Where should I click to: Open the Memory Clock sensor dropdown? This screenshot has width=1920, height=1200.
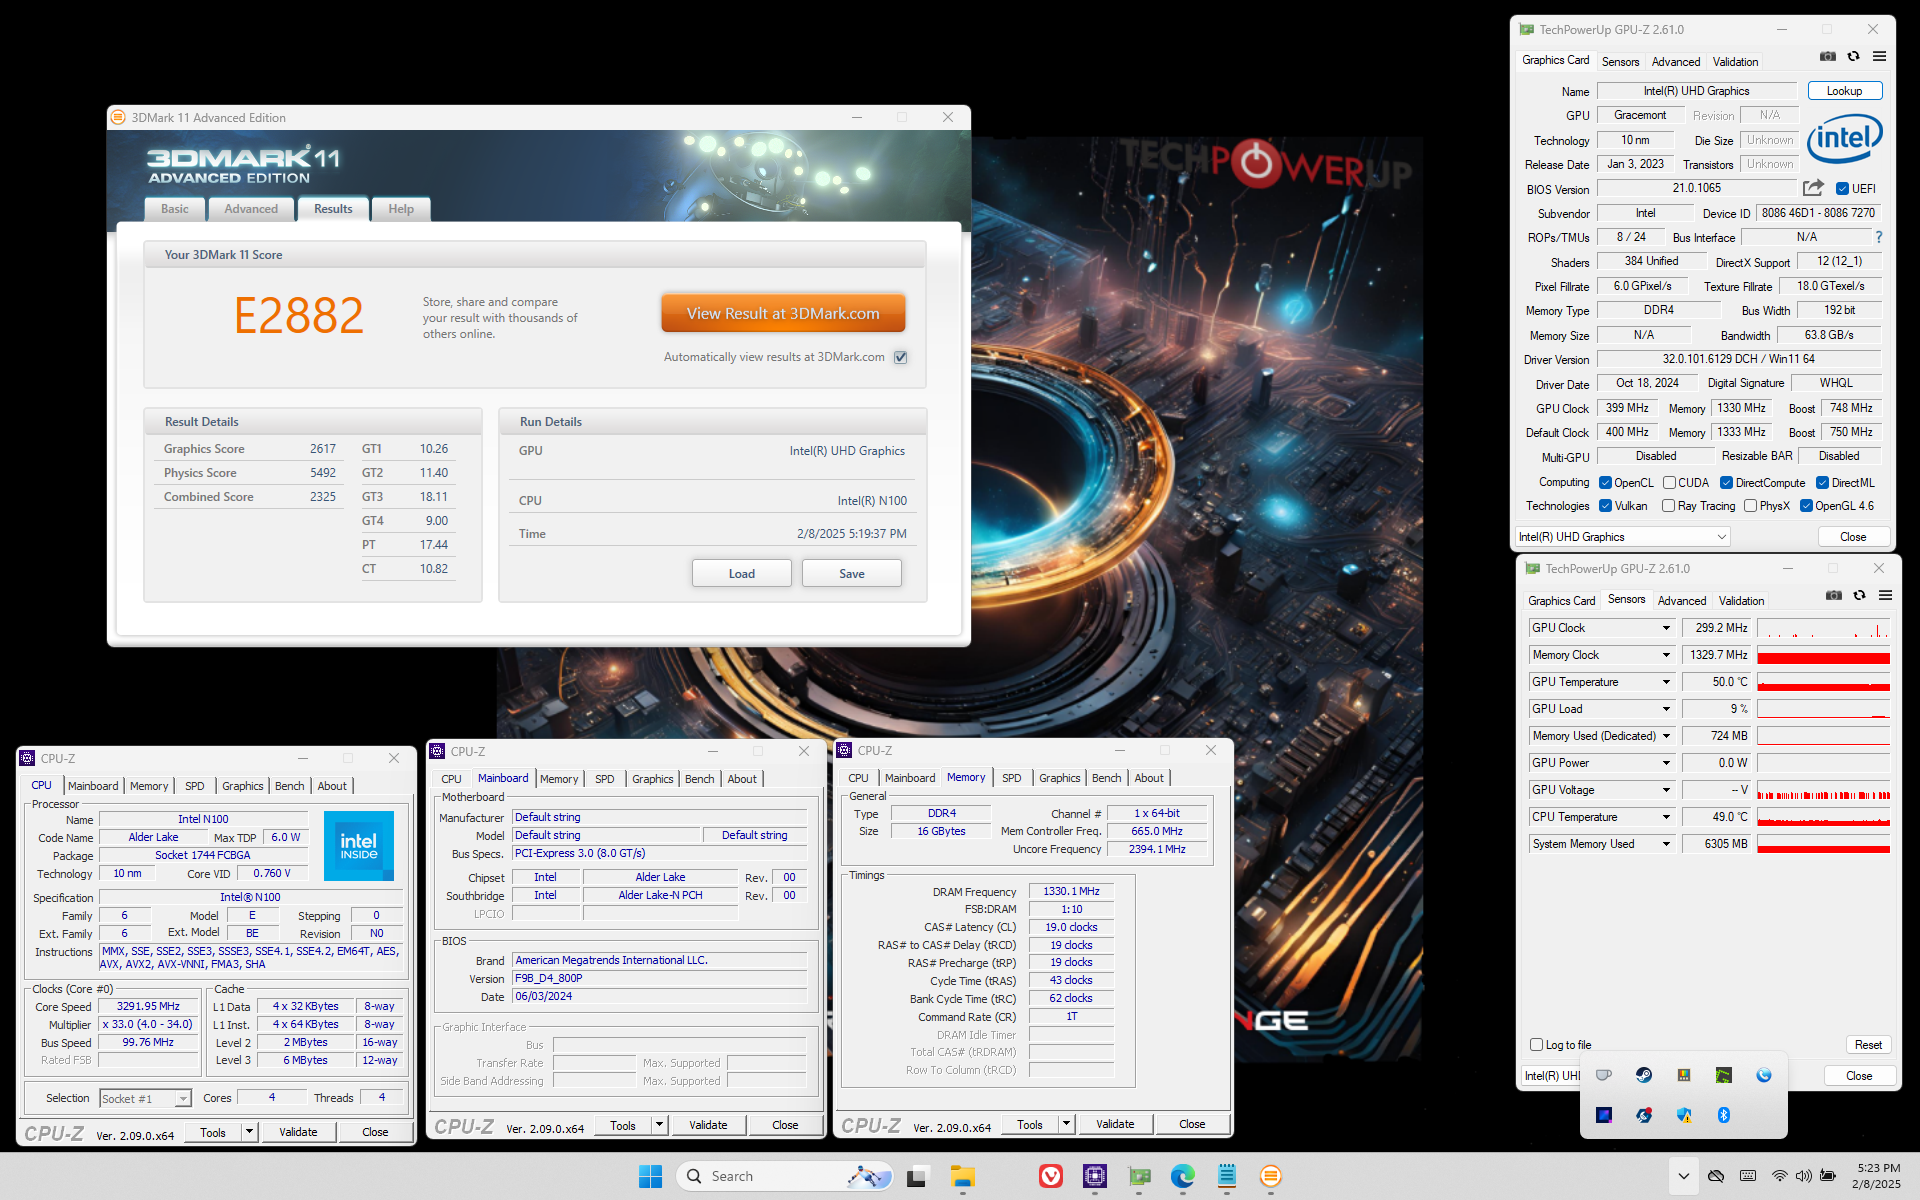pos(1666,655)
